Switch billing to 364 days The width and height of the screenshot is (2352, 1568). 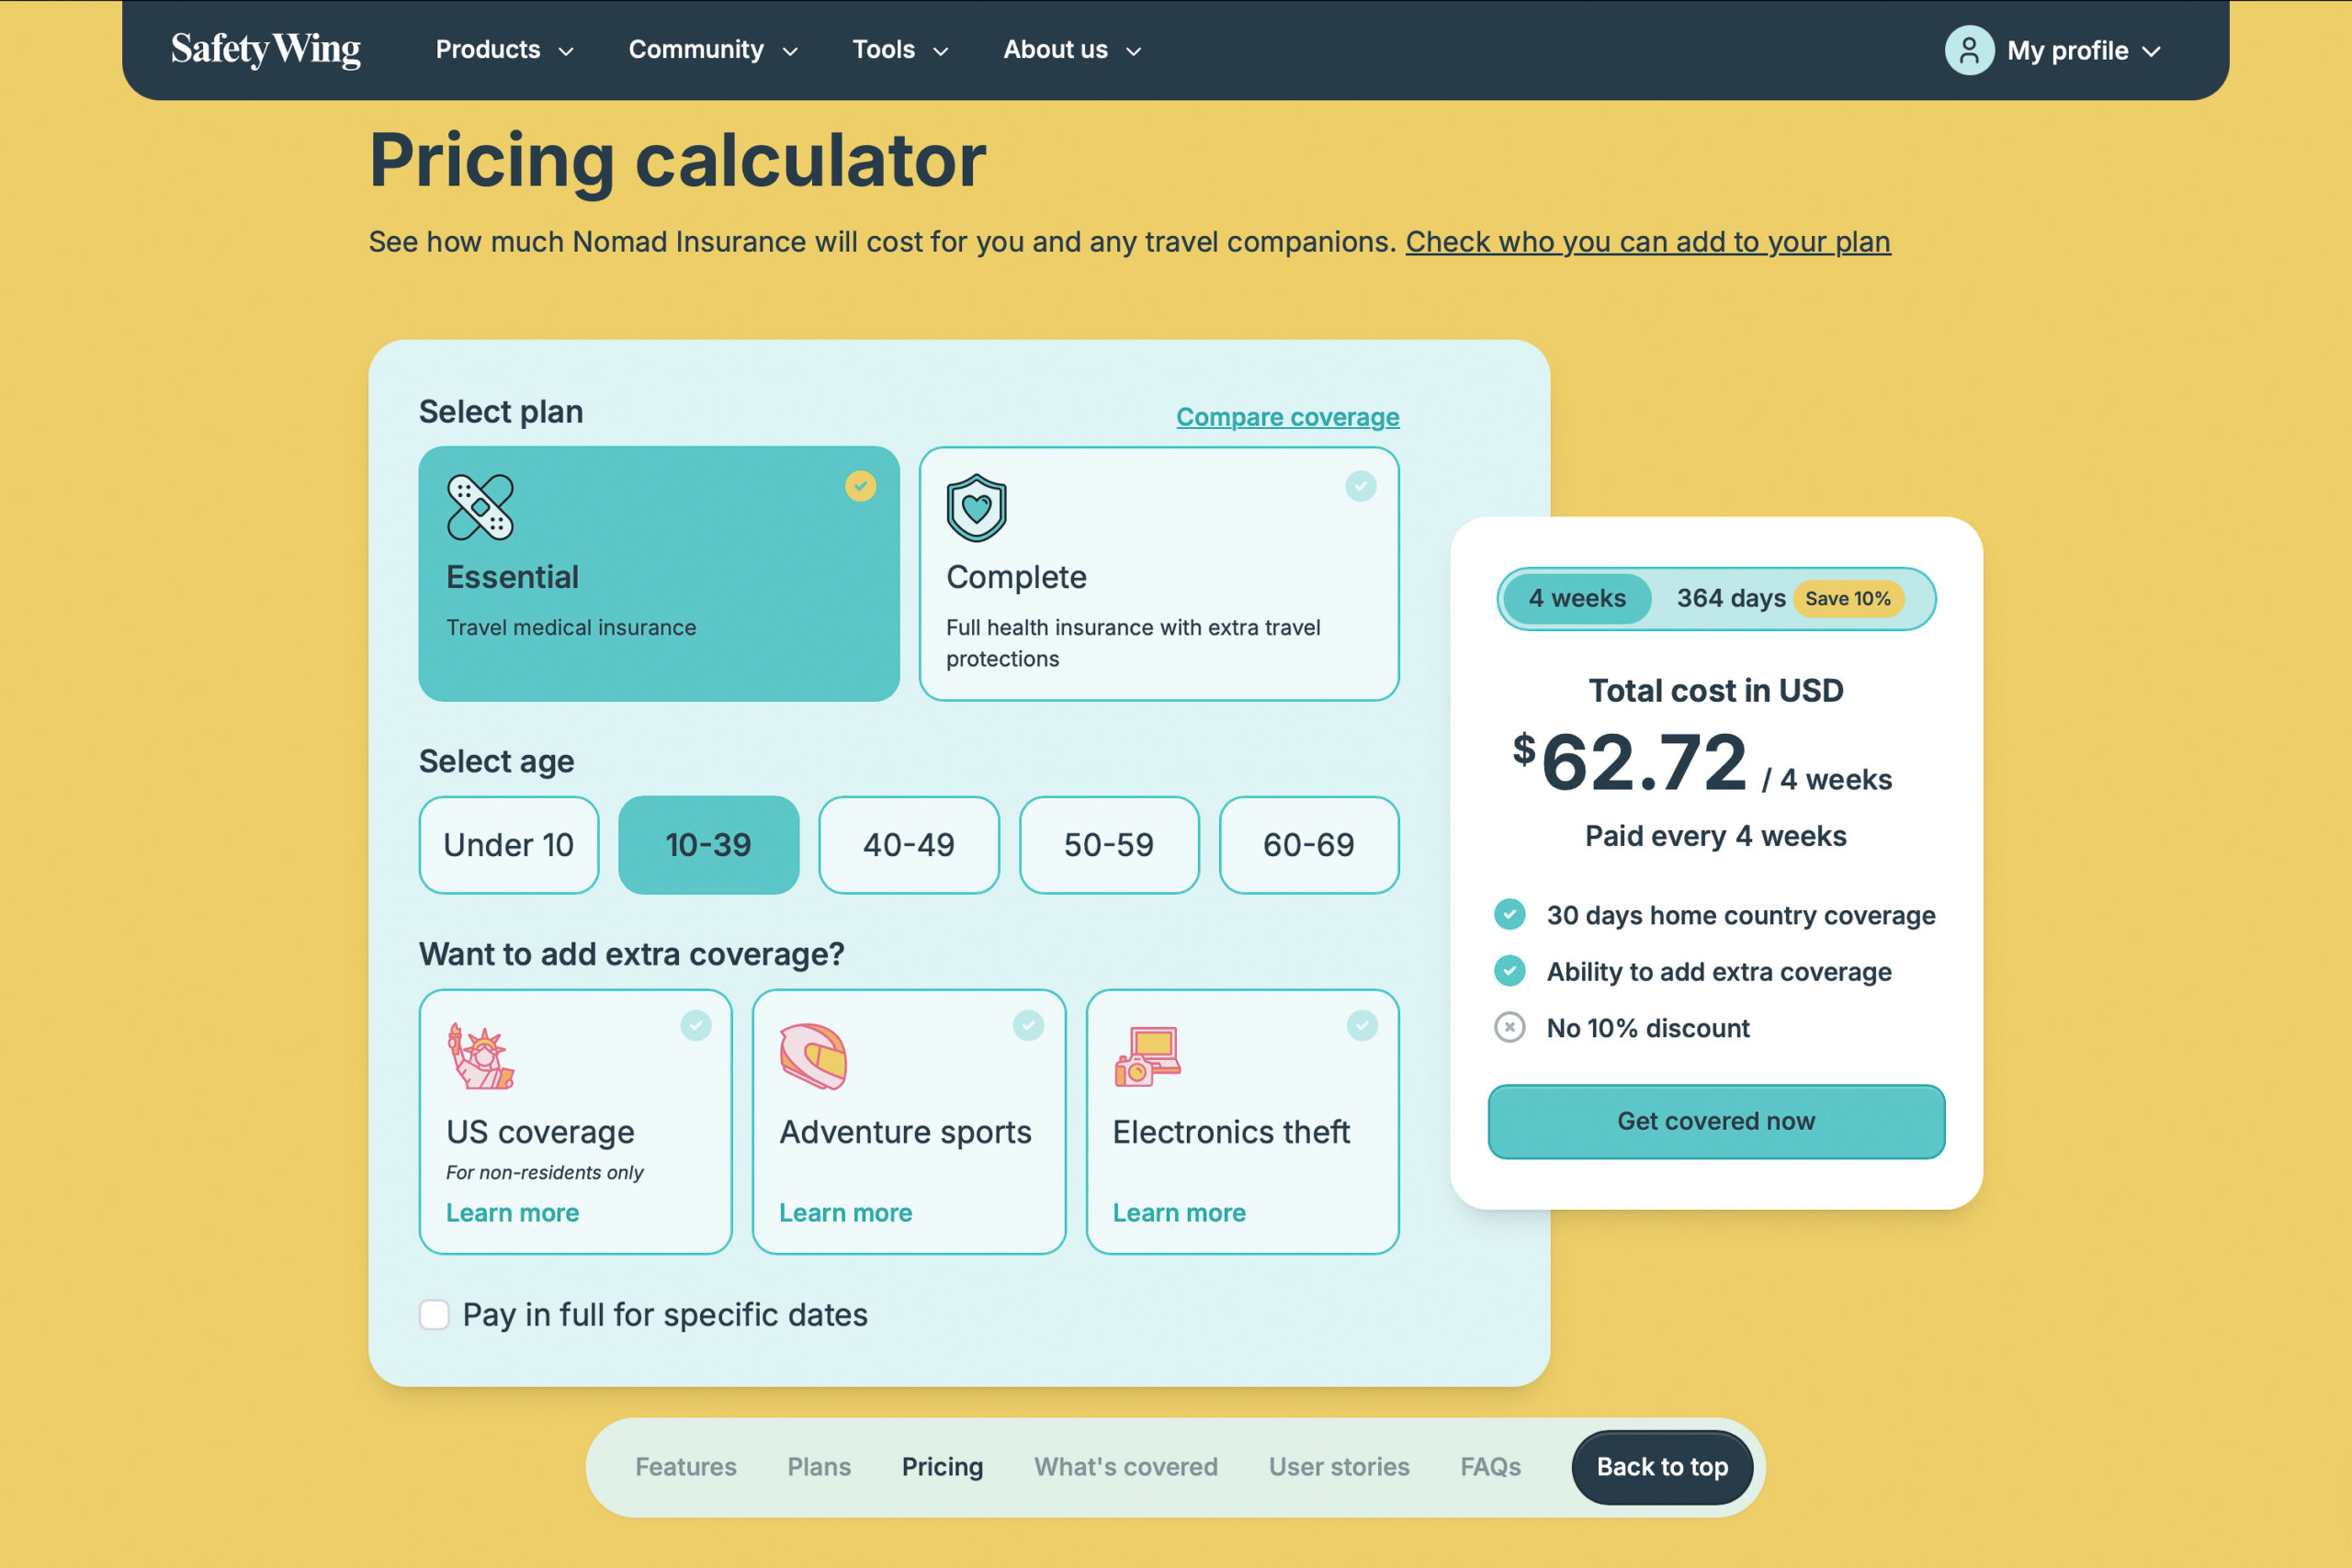pyautogui.click(x=1730, y=598)
